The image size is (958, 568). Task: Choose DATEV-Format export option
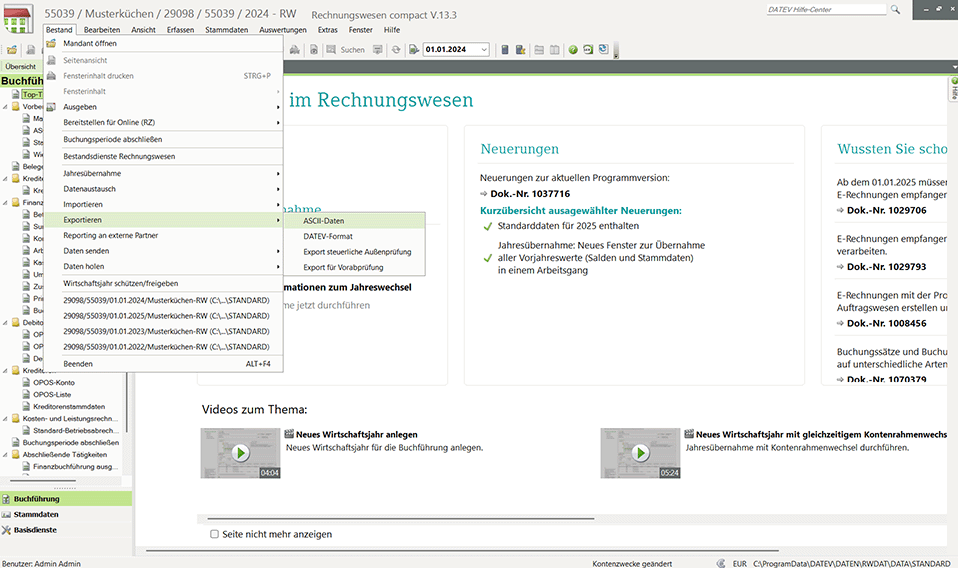[x=354, y=236]
